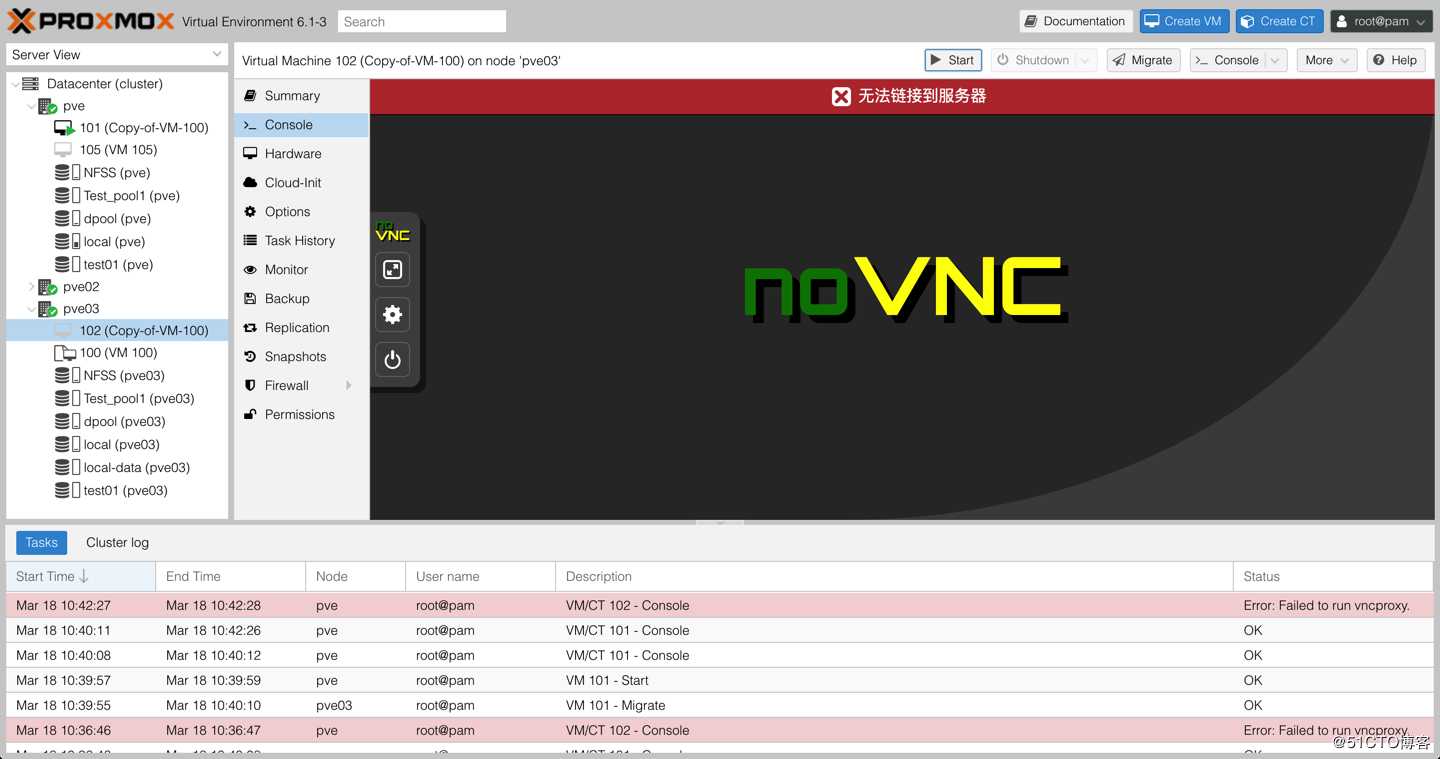The height and width of the screenshot is (759, 1440).
Task: Click the Mar 18 10:42:27 failed task row
Action: click(720, 605)
